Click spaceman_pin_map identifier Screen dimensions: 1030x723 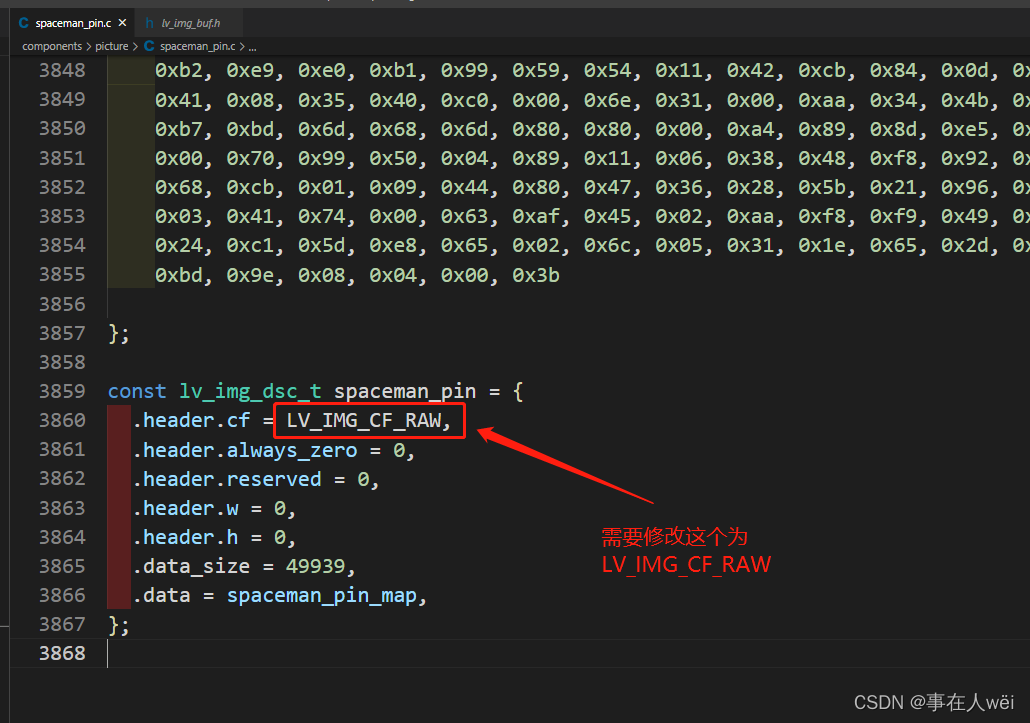click(x=322, y=596)
